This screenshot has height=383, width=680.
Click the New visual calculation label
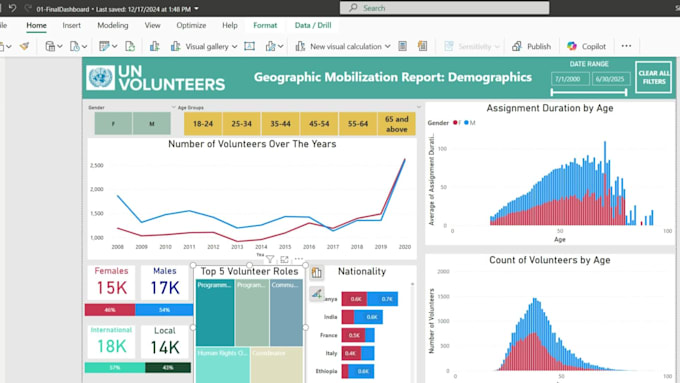tap(346, 46)
